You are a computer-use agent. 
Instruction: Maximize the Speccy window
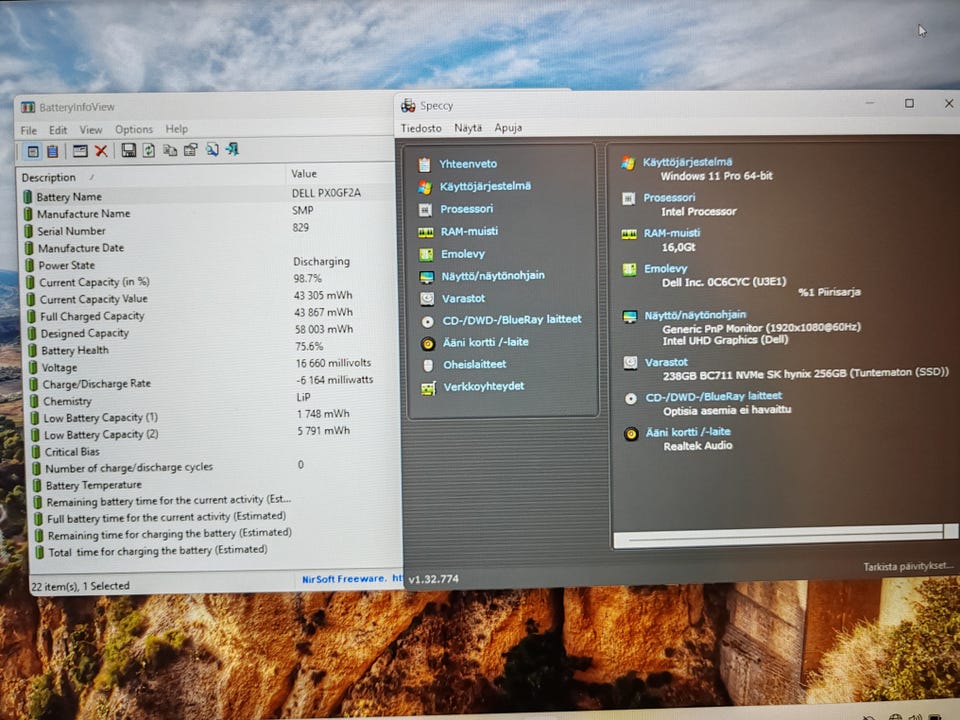pos(909,103)
